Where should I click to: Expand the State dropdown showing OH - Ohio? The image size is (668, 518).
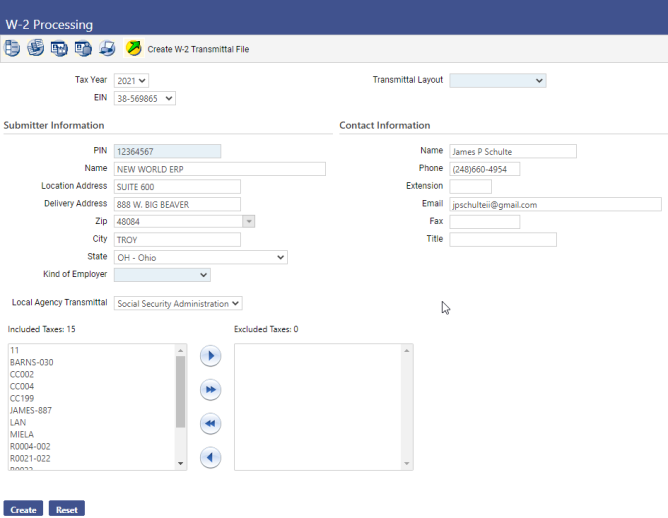(x=200, y=257)
